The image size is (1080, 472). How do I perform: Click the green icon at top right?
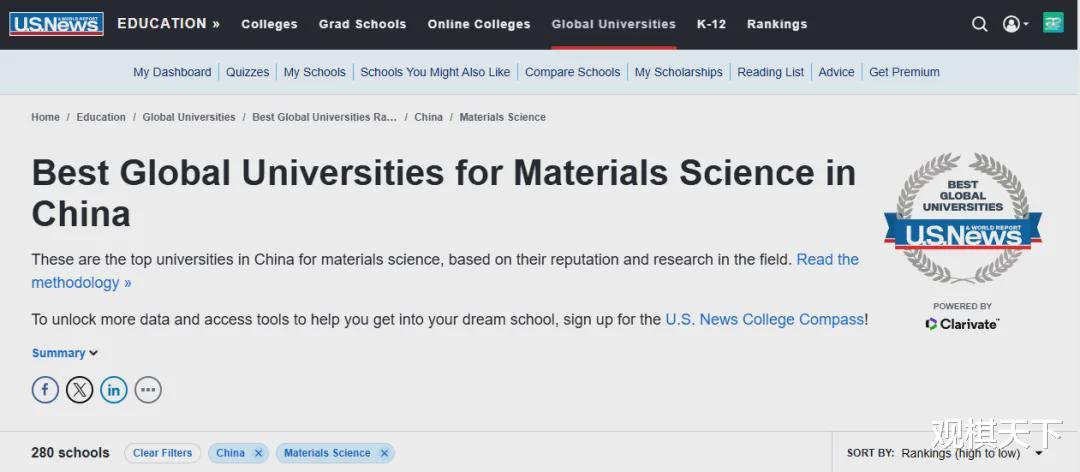tap(1053, 23)
